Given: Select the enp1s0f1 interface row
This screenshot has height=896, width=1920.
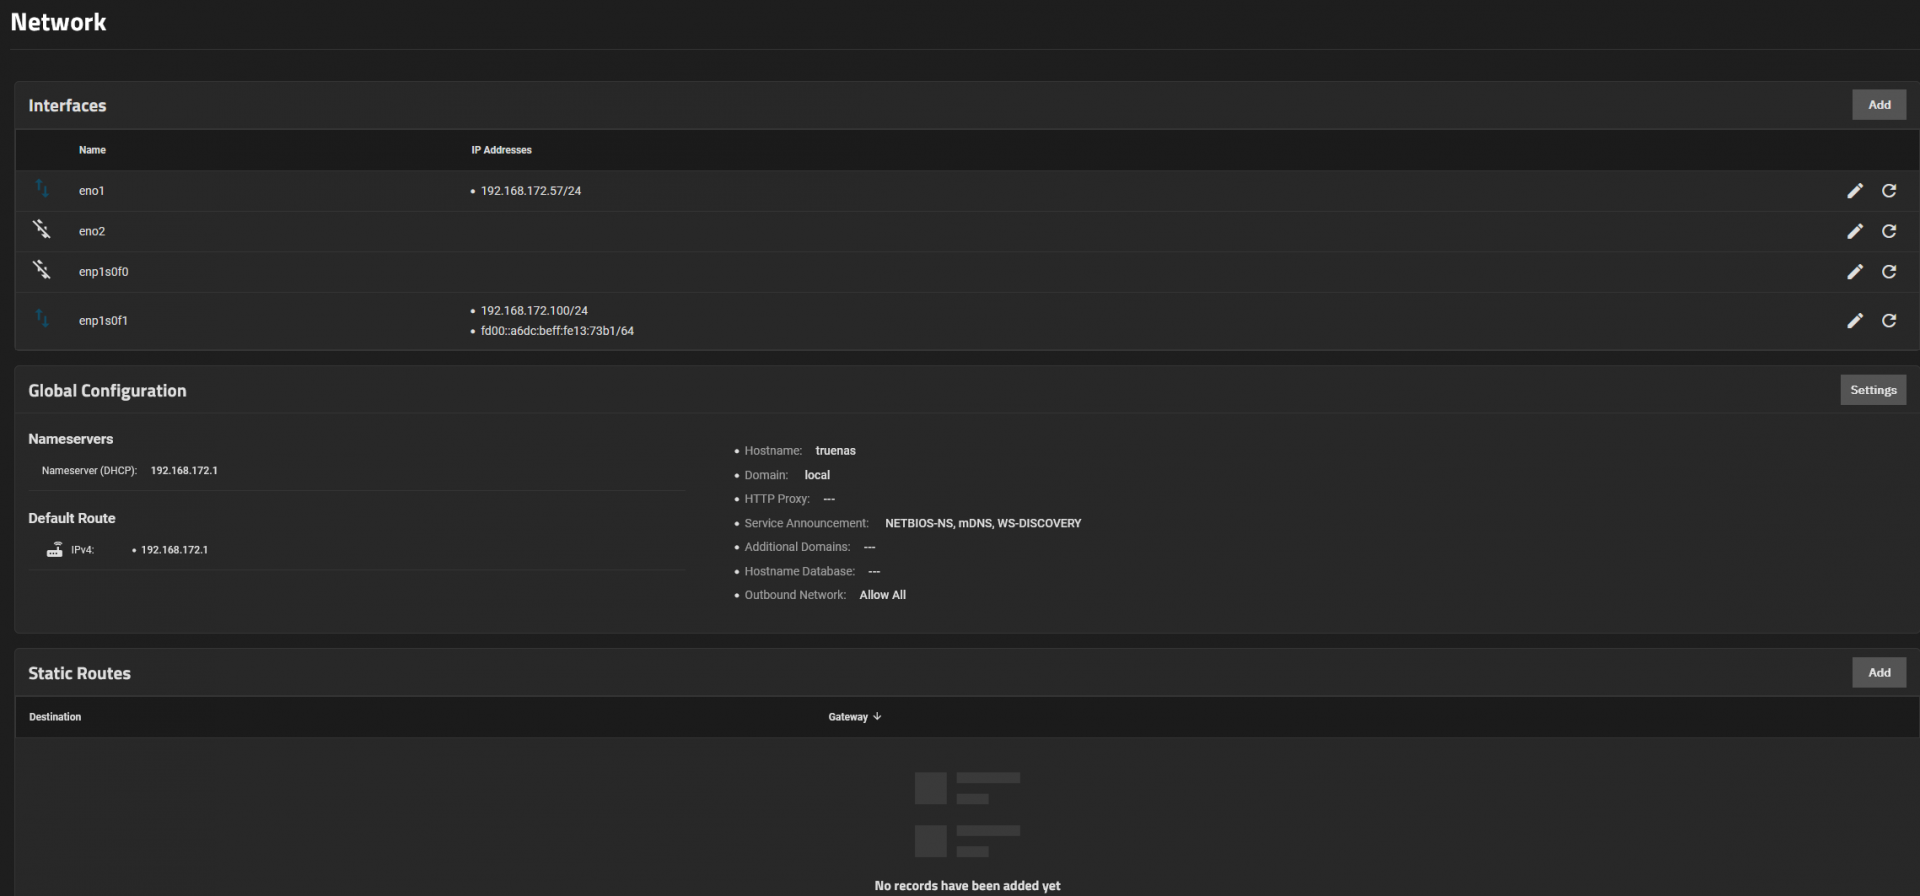Looking at the screenshot, I should pyautogui.click(x=103, y=321).
